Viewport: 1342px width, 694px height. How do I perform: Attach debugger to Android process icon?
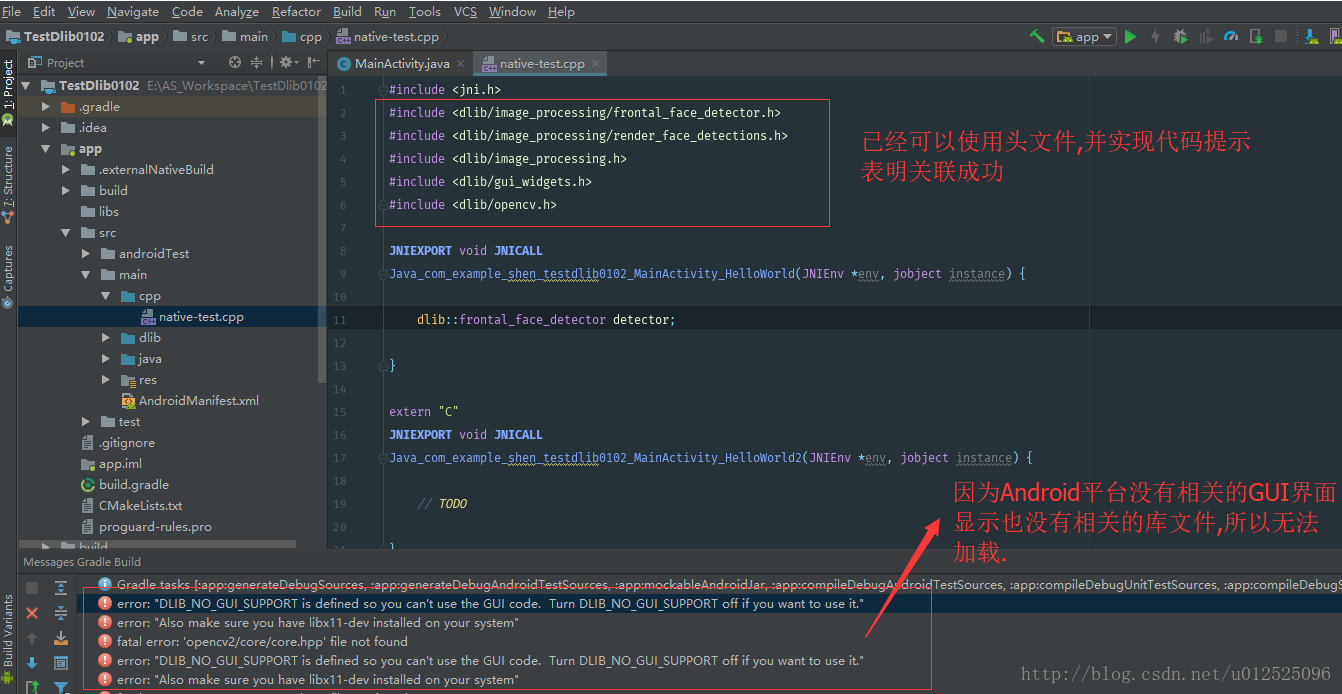[1256, 36]
